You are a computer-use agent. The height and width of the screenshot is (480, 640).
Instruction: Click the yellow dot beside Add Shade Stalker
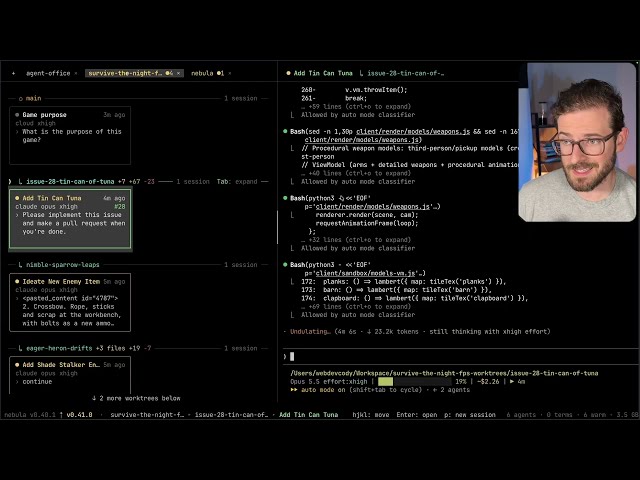point(17,365)
